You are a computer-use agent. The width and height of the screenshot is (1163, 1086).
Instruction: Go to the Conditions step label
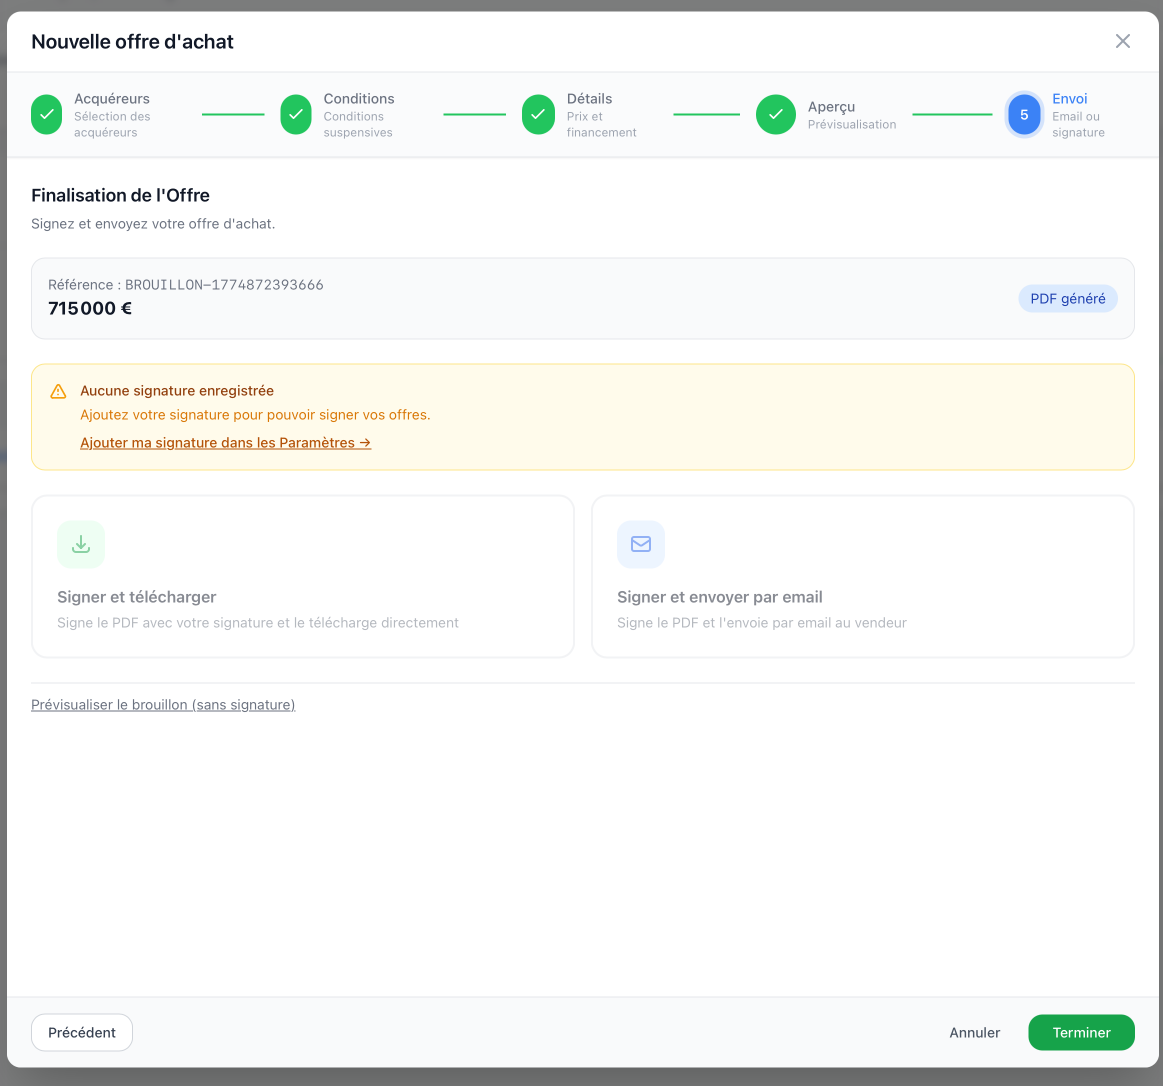[358, 99]
